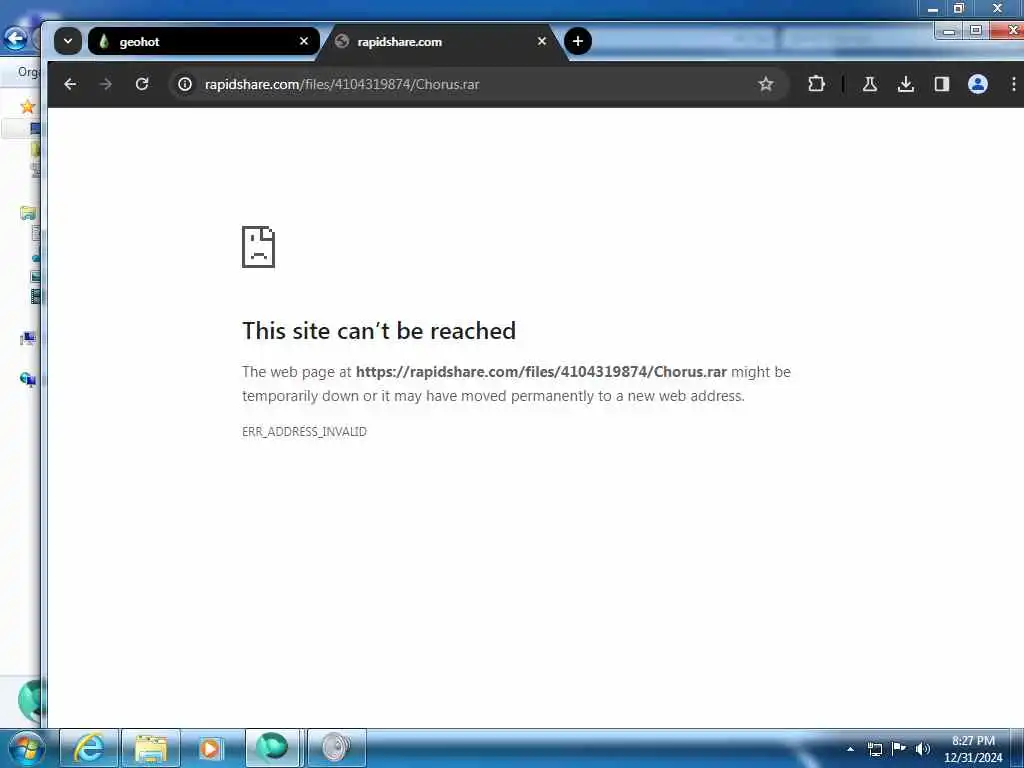Open Chrome Labs flask icon
The height and width of the screenshot is (768, 1024).
coord(869,84)
